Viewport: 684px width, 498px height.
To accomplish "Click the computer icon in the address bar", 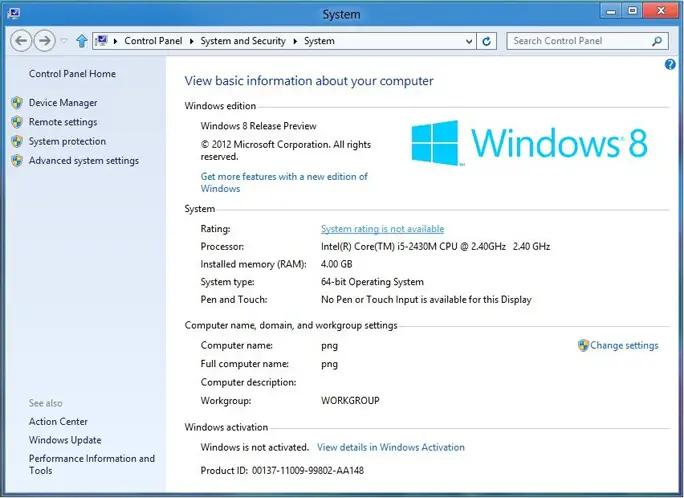I will 102,41.
